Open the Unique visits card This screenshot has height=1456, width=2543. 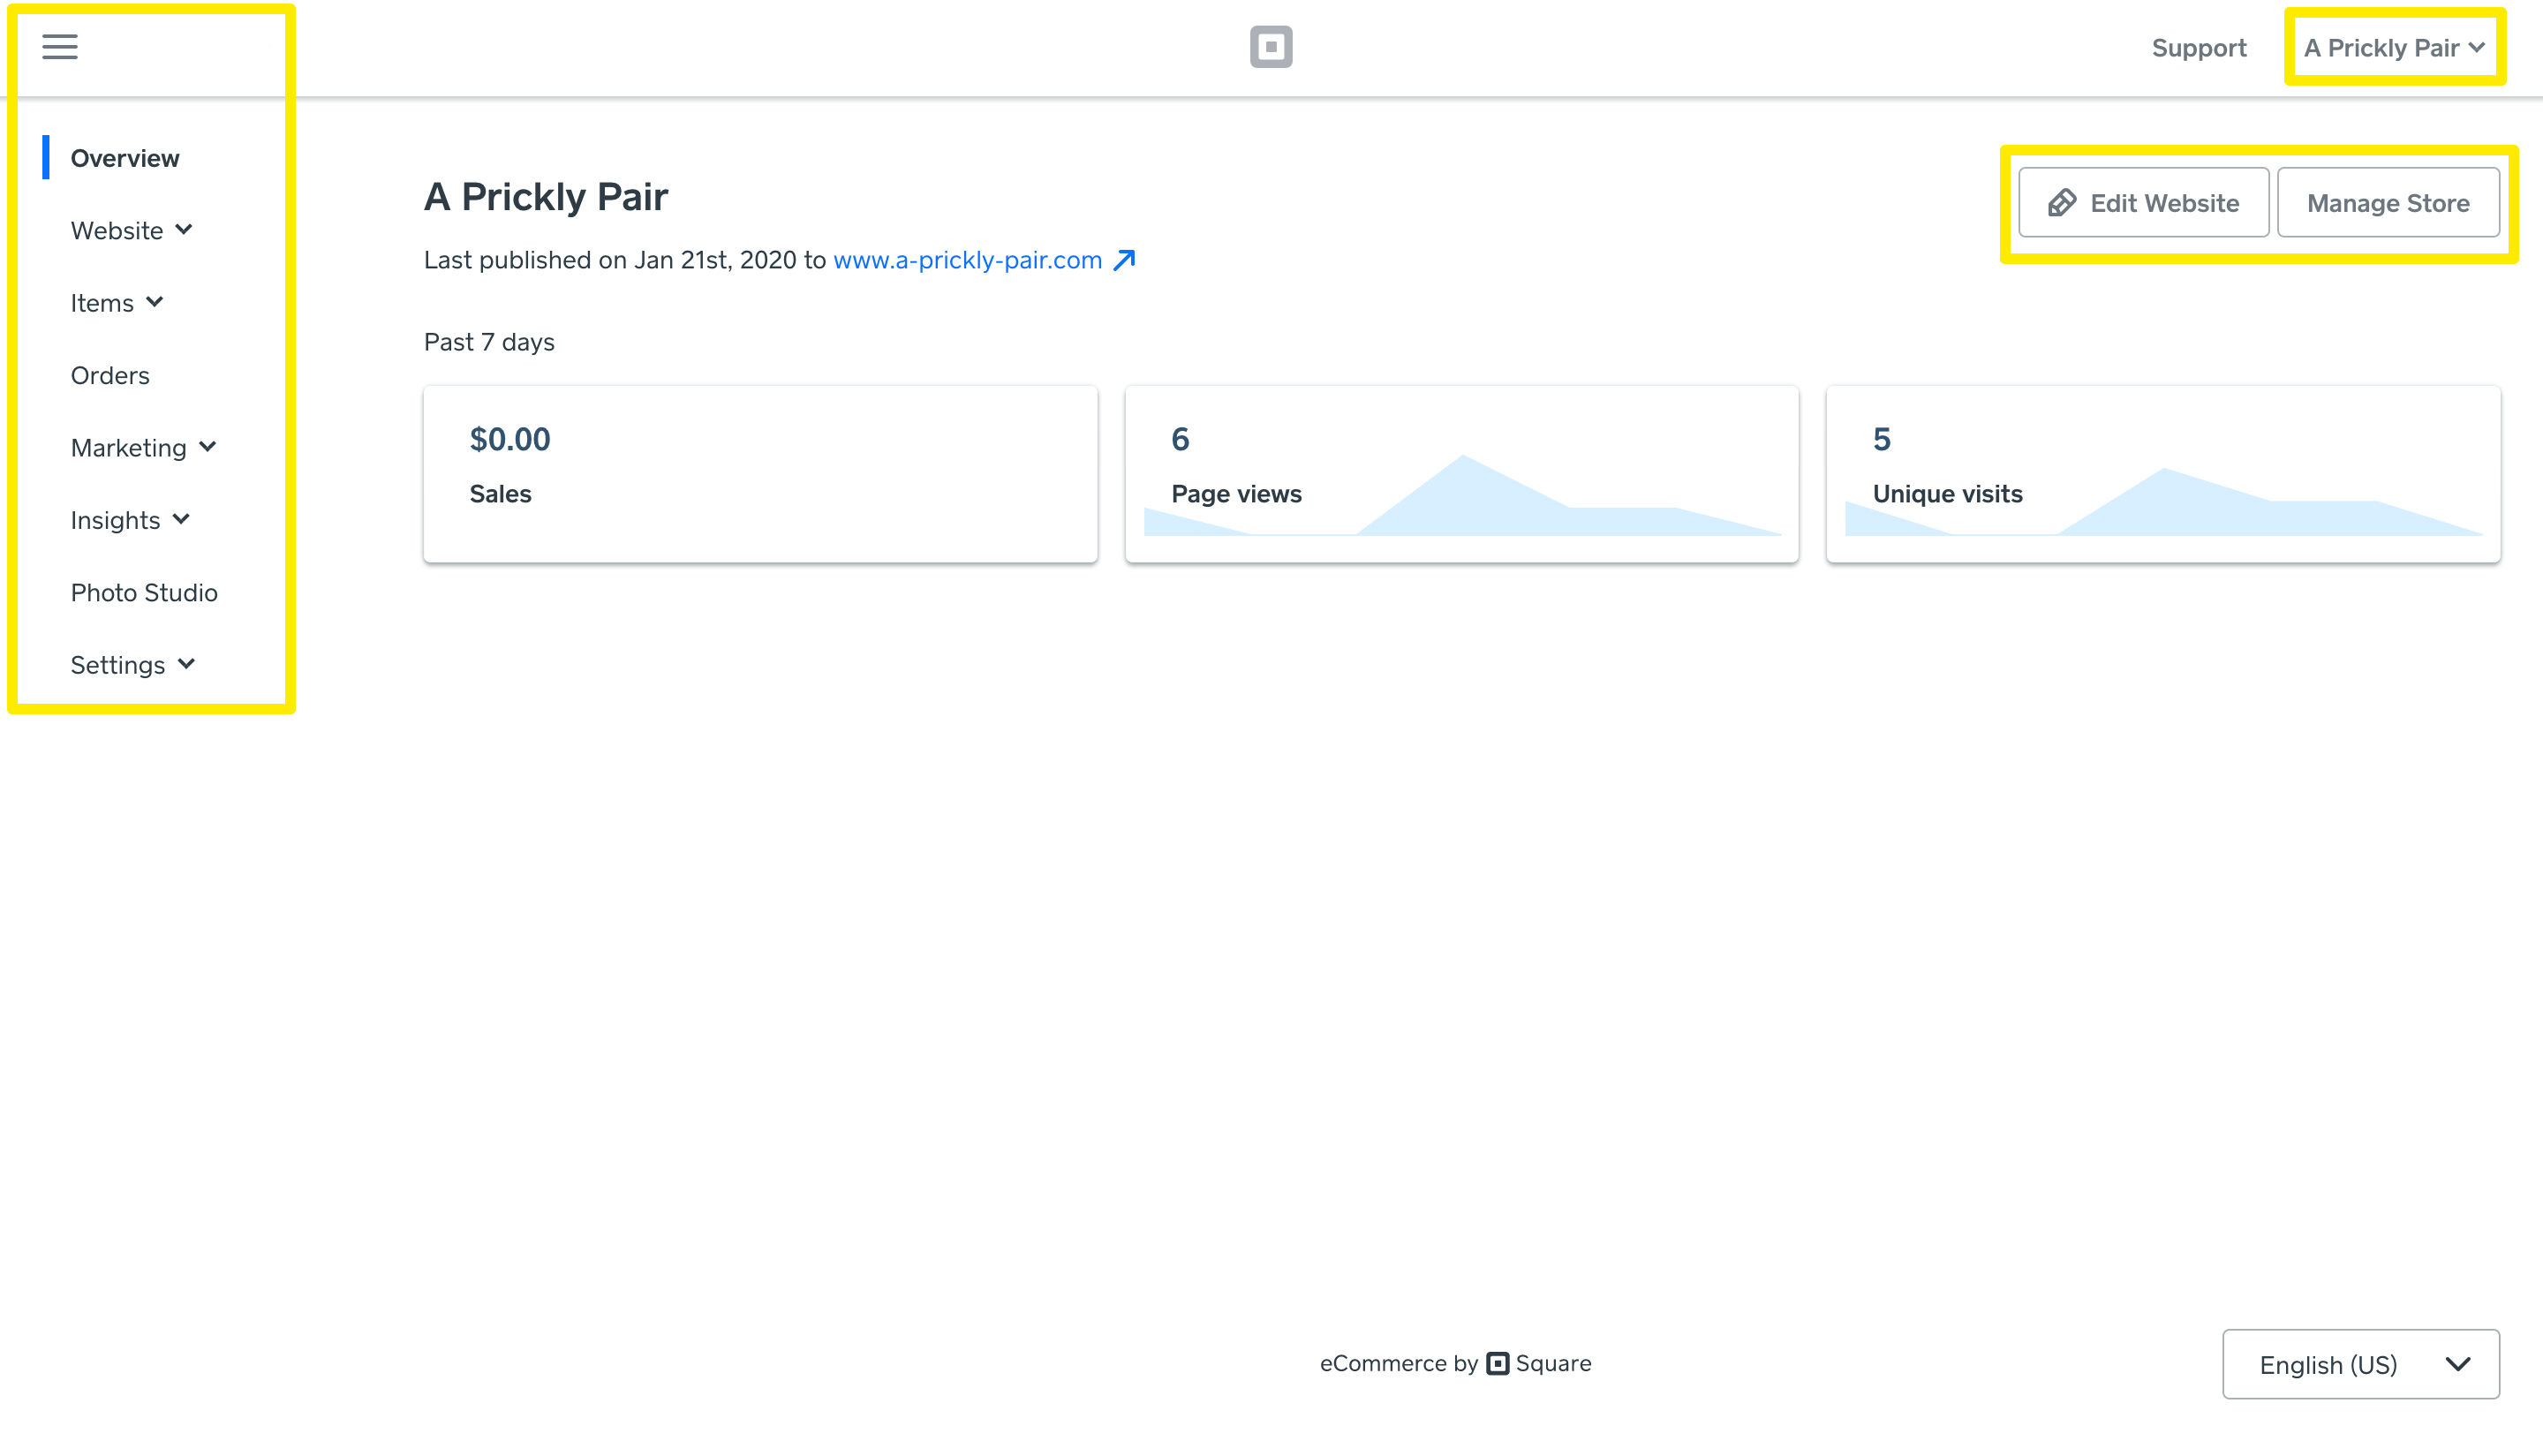pyautogui.click(x=2163, y=474)
